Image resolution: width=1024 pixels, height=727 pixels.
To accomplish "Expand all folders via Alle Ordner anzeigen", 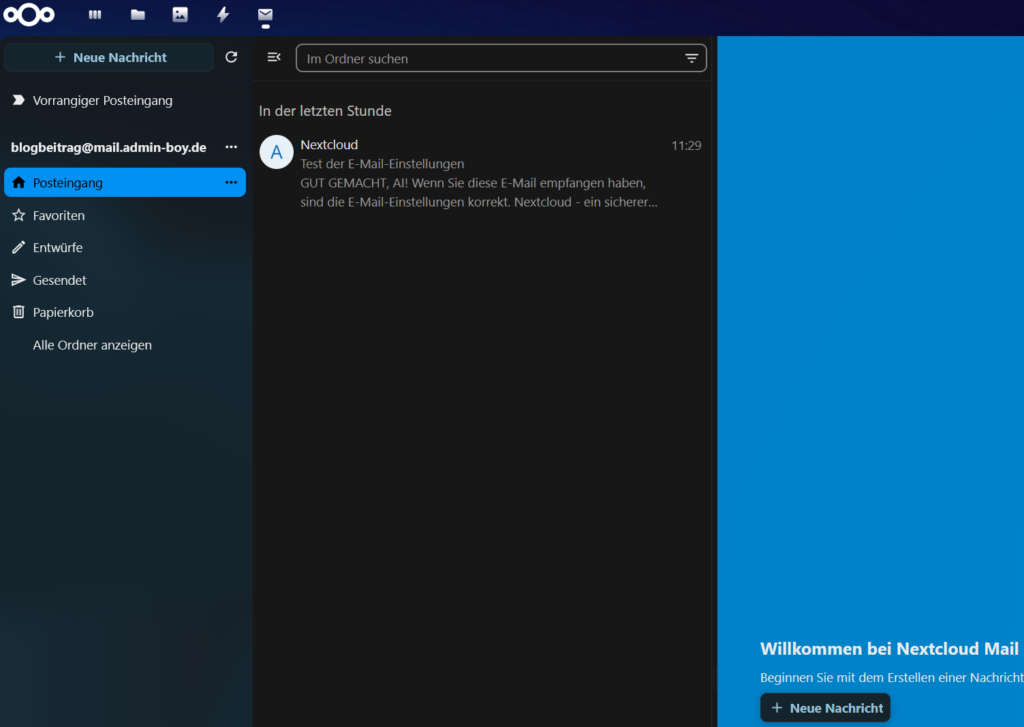I will pyautogui.click(x=92, y=344).
